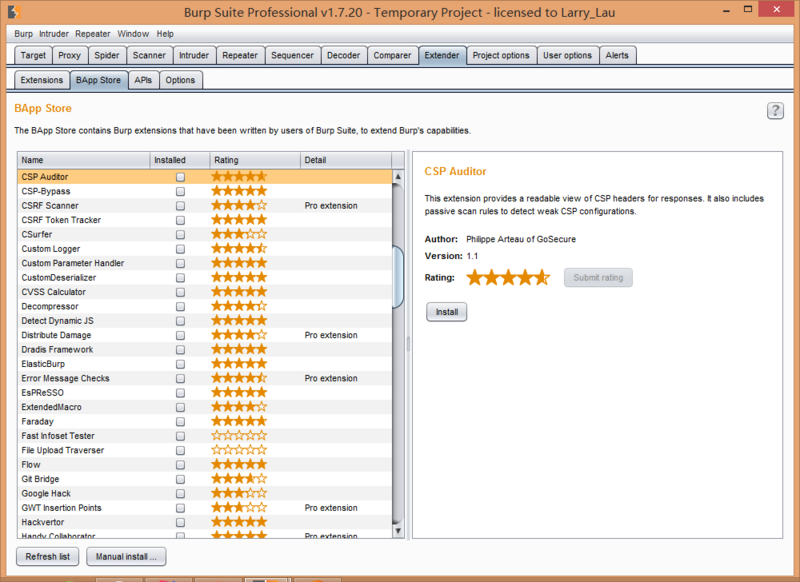Click the Install button for CSP Auditor
800x582 pixels.
tap(446, 312)
